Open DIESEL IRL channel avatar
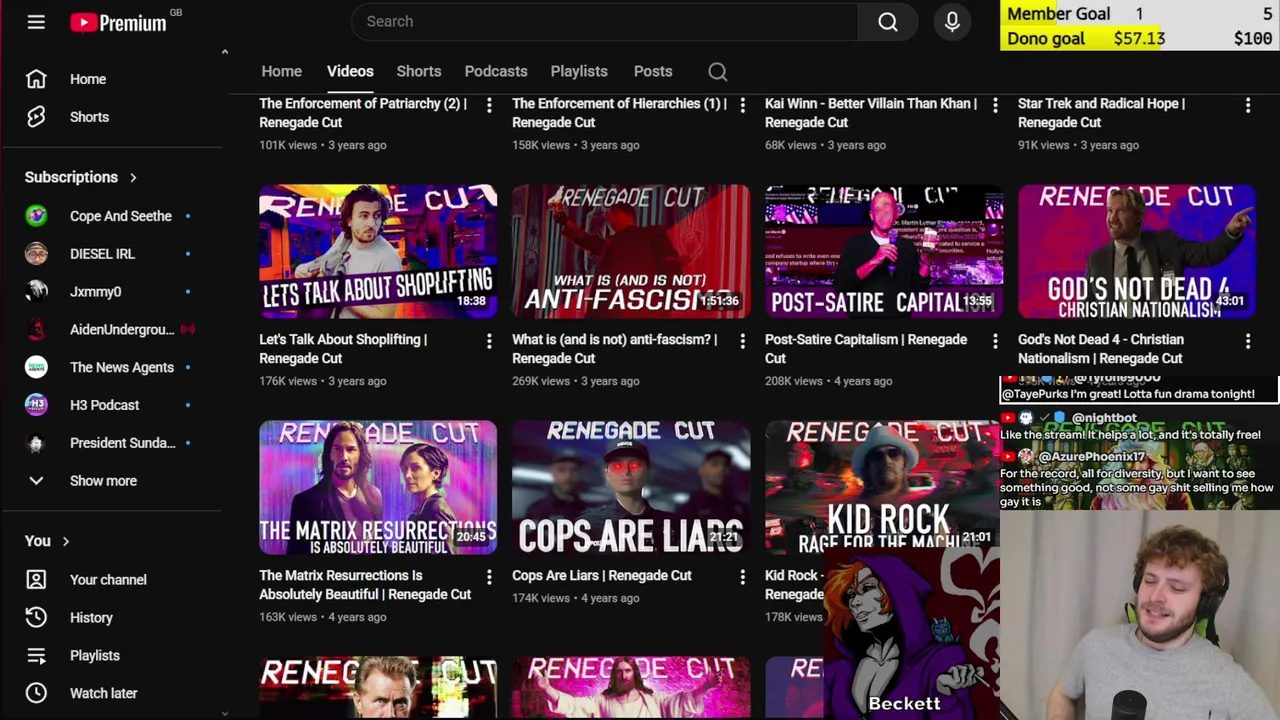The height and width of the screenshot is (720, 1280). pos(36,254)
